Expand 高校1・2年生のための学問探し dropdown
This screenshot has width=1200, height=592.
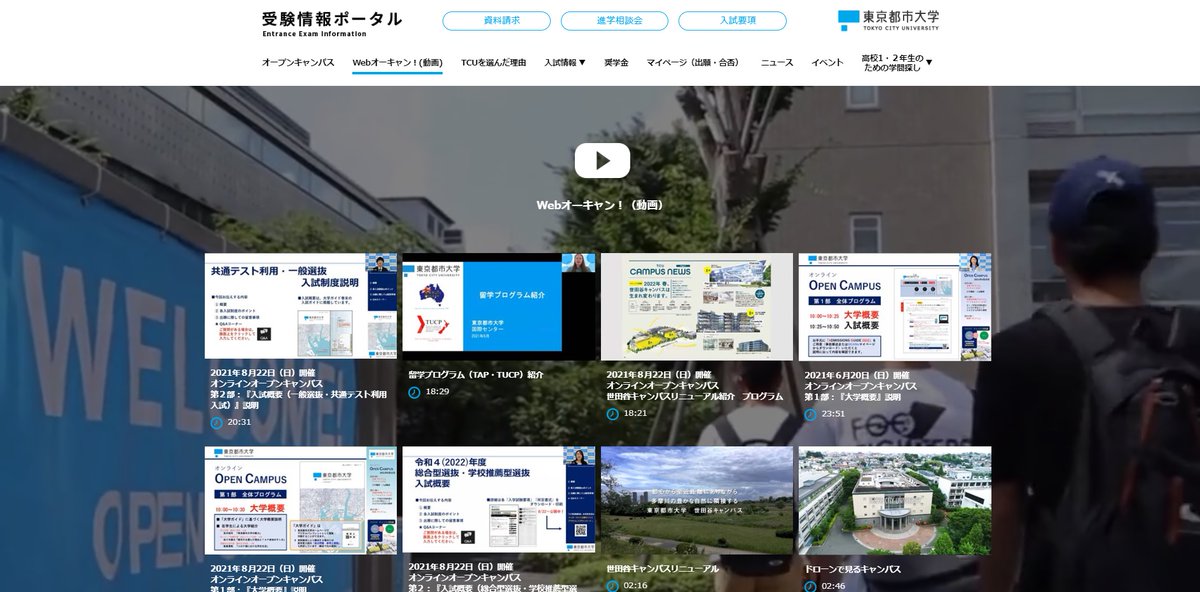896,63
